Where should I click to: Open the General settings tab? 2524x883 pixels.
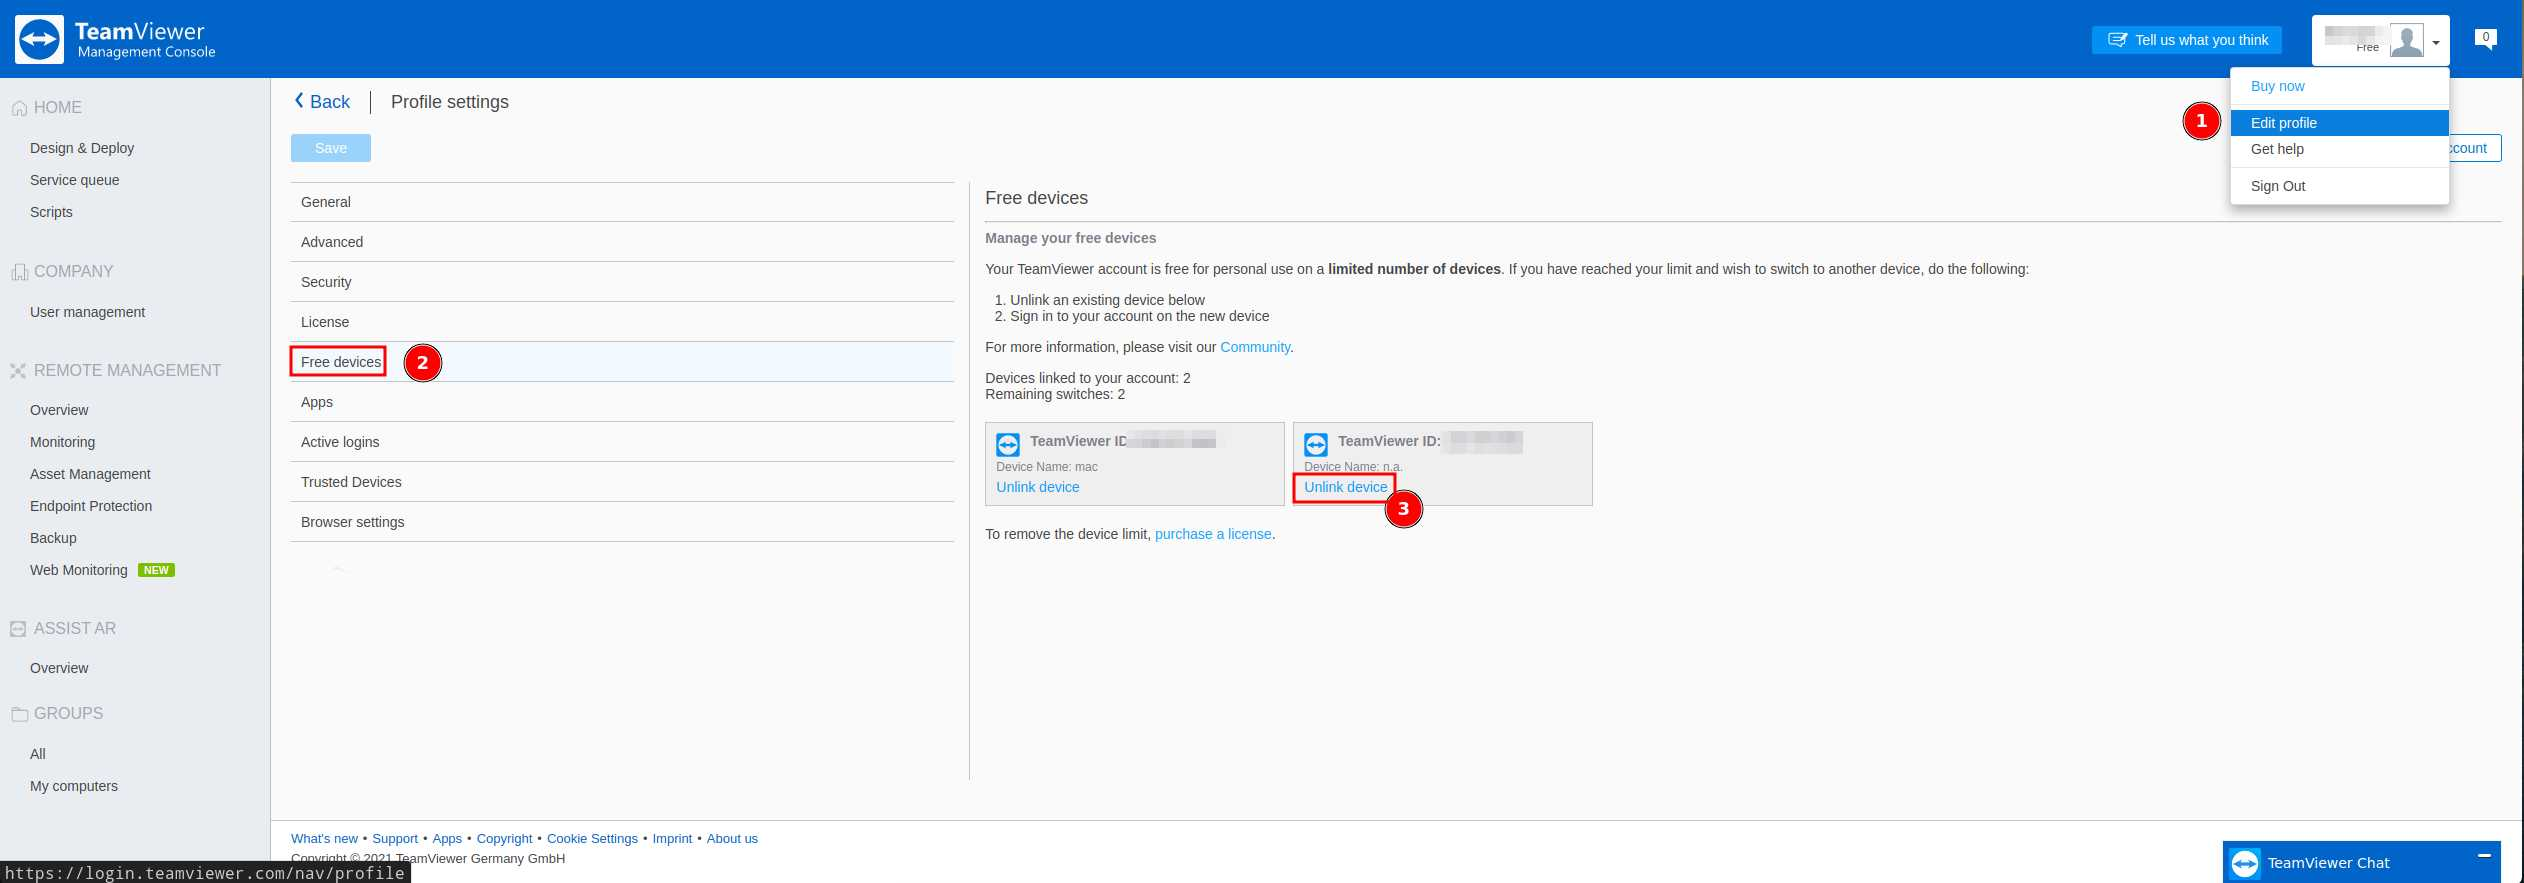tap(622, 202)
